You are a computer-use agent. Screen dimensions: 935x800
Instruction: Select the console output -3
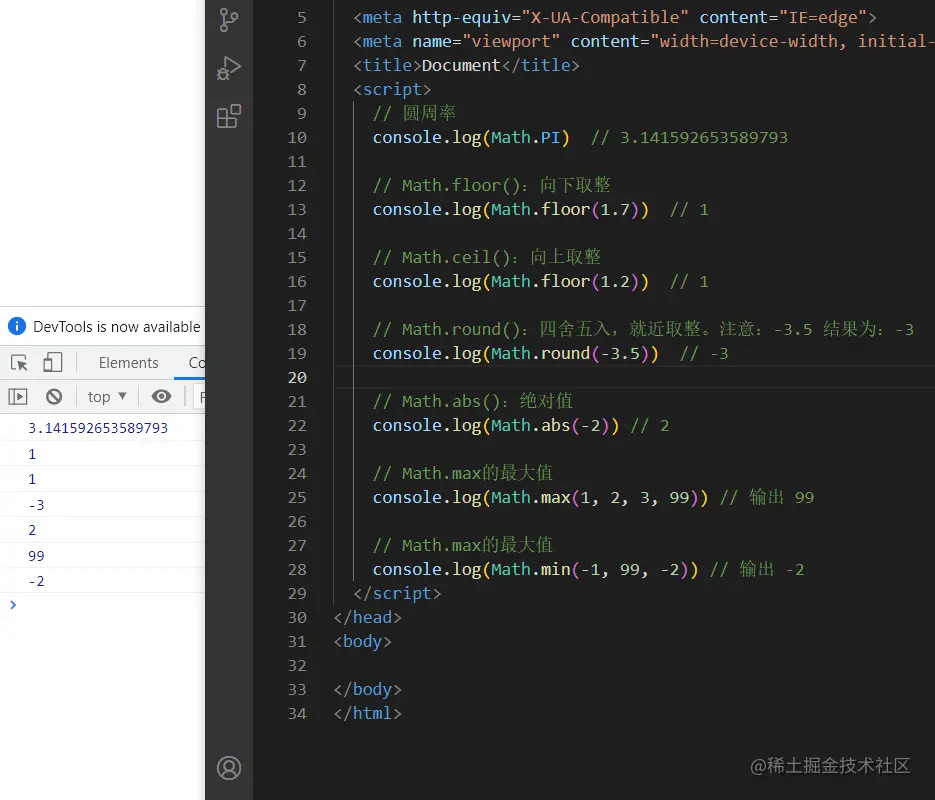point(36,505)
